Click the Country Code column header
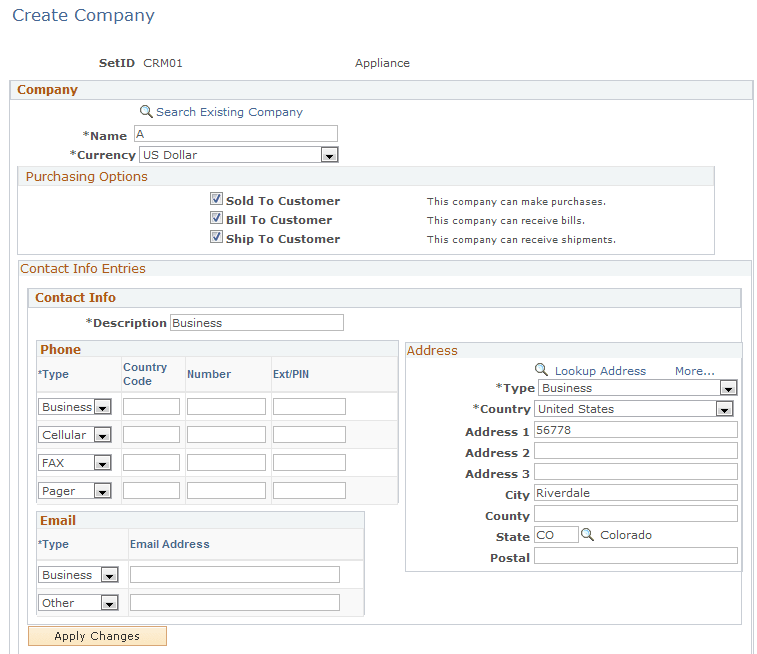Image resolution: width=757 pixels, height=654 pixels. click(x=145, y=374)
